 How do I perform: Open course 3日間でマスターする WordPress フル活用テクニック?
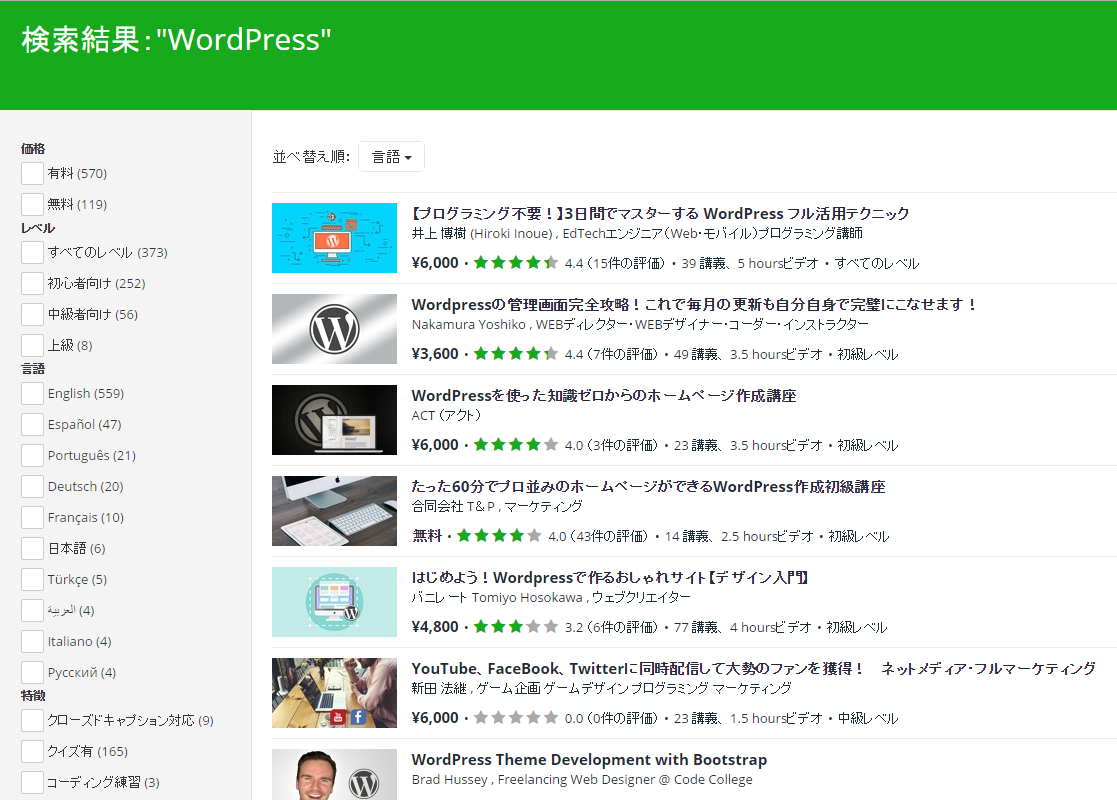[x=660, y=213]
